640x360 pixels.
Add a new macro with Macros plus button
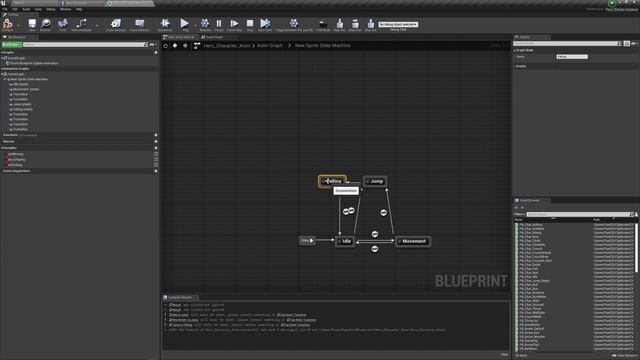(x=156, y=142)
